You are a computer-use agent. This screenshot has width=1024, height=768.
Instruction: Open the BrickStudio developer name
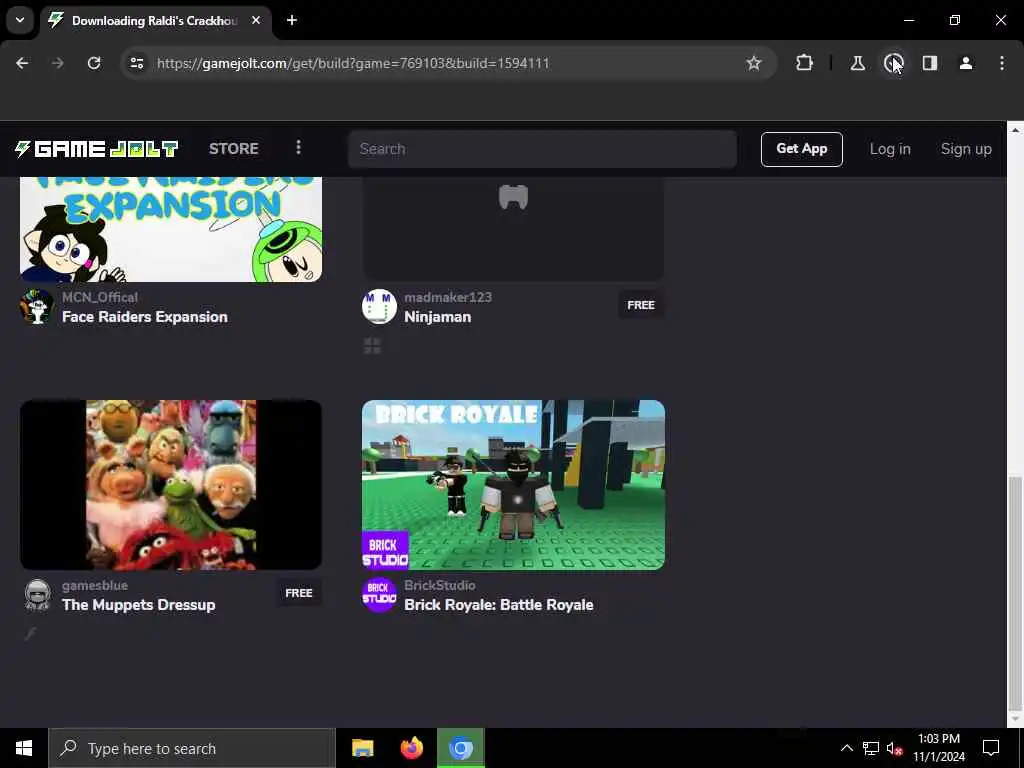pos(440,585)
